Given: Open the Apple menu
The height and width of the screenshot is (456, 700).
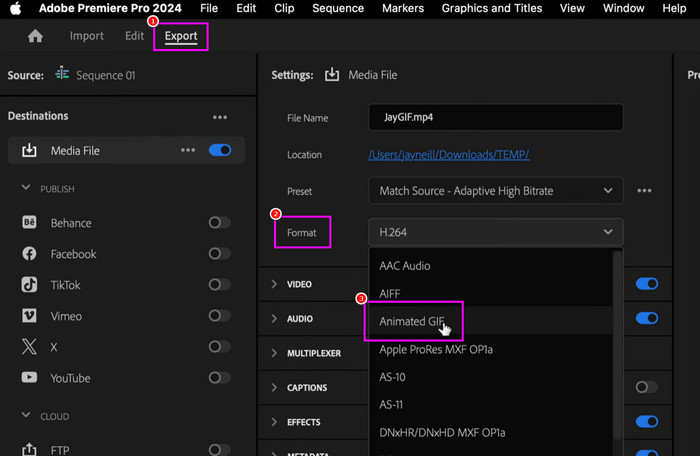Looking at the screenshot, I should (16, 8).
